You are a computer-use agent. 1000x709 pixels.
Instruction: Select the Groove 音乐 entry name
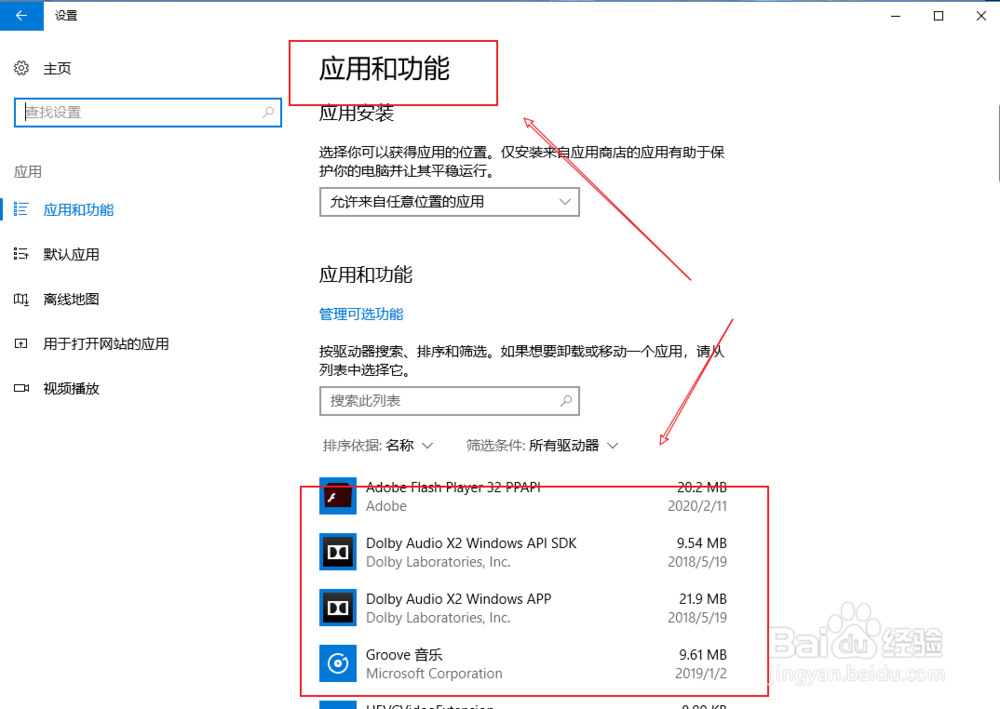click(x=404, y=655)
